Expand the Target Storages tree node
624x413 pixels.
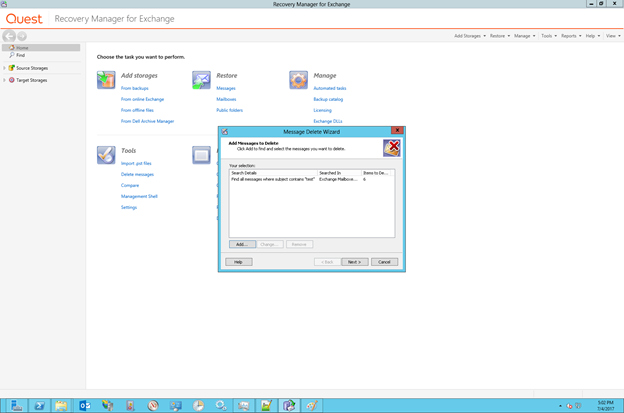point(4,80)
